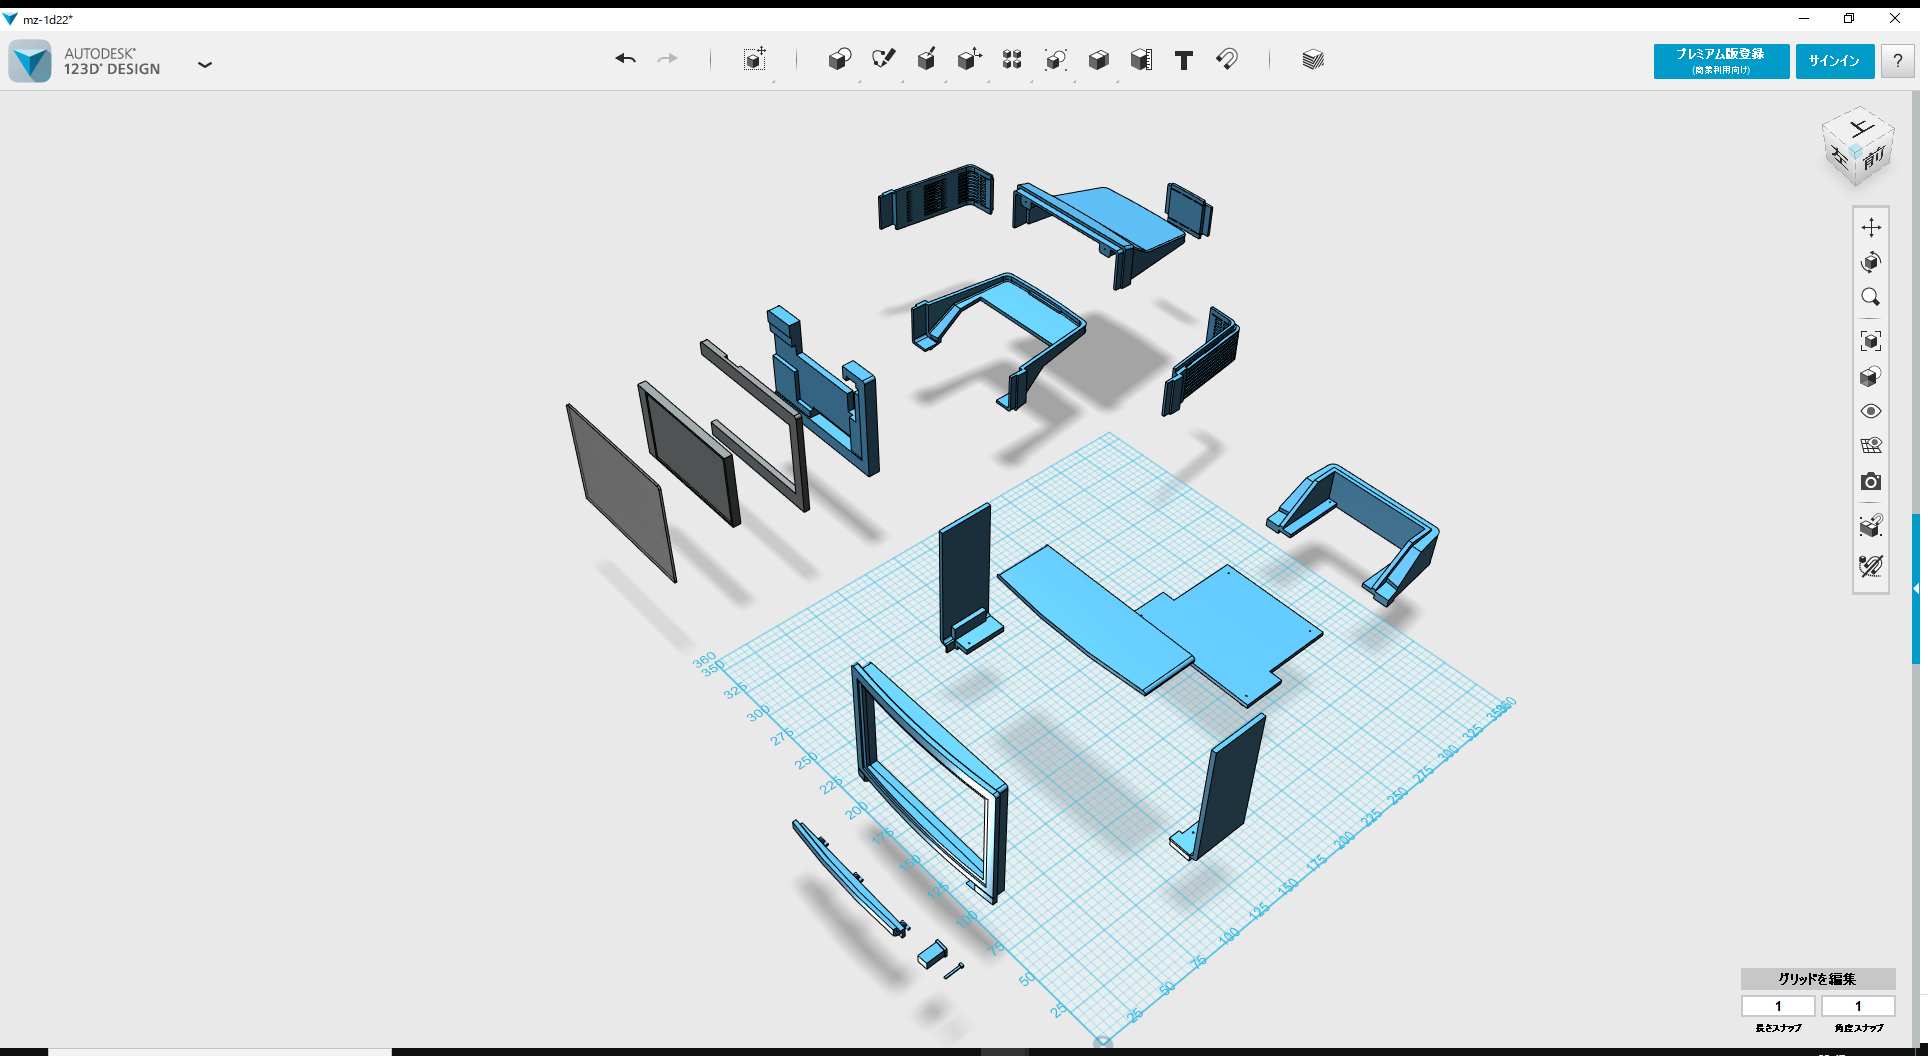The width and height of the screenshot is (1928, 1056).
Task: Click the グリッドを編集 button
Action: 1816,979
